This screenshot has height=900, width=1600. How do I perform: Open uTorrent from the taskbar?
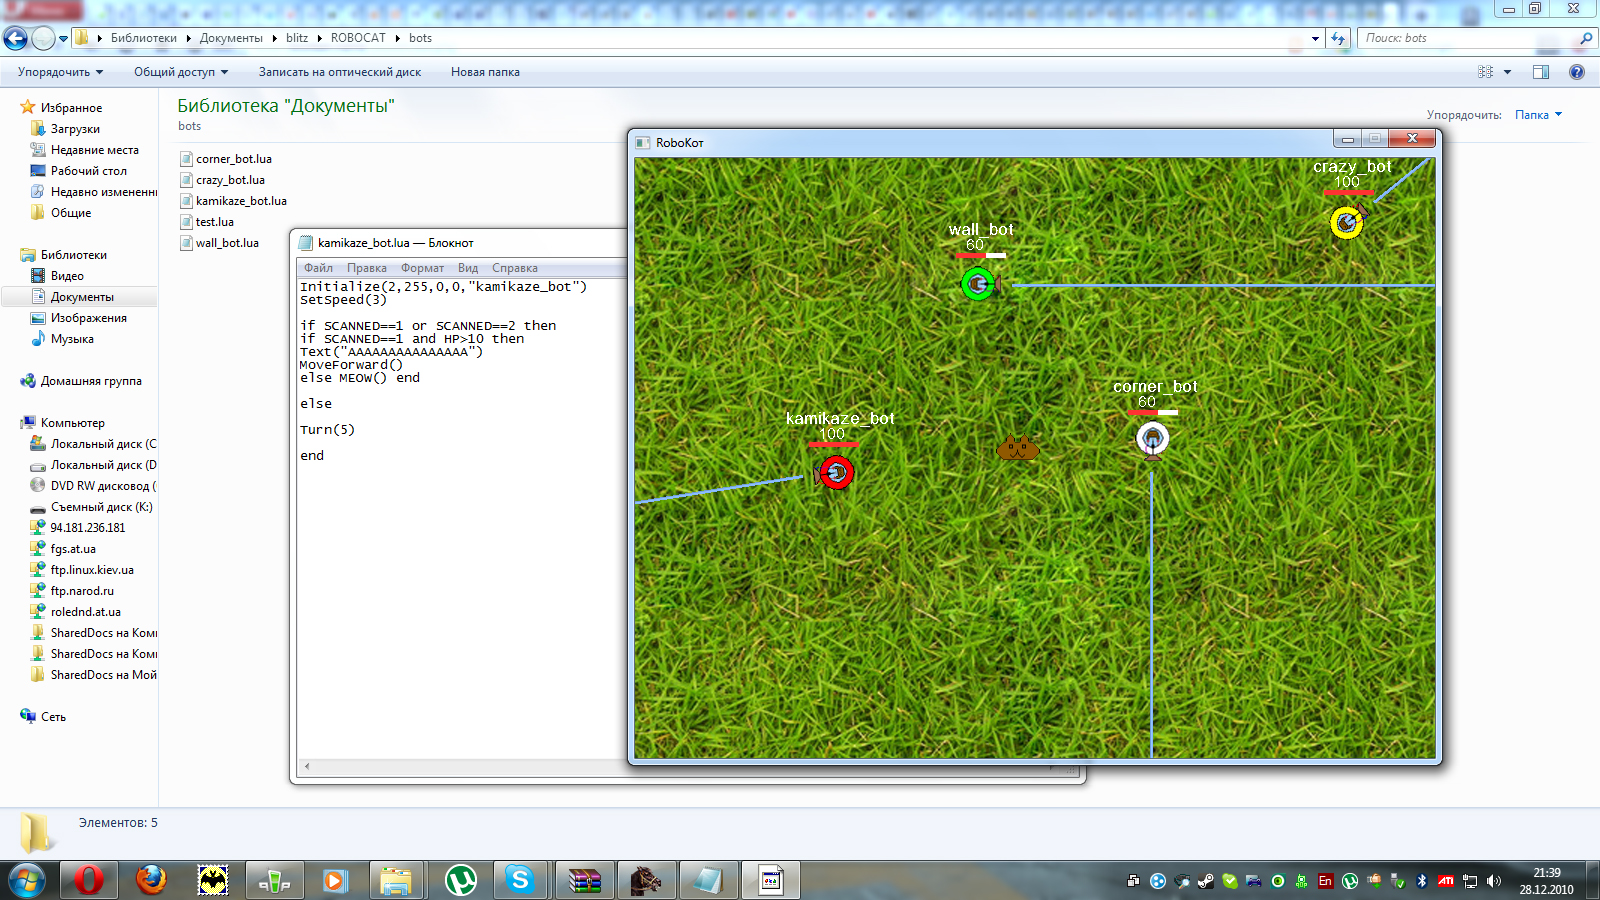pos(460,880)
